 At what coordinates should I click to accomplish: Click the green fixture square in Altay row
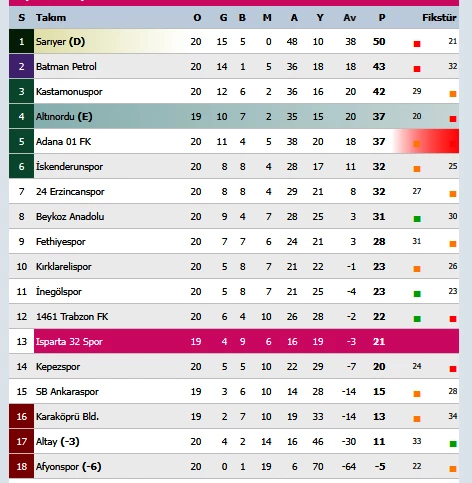pos(453,444)
